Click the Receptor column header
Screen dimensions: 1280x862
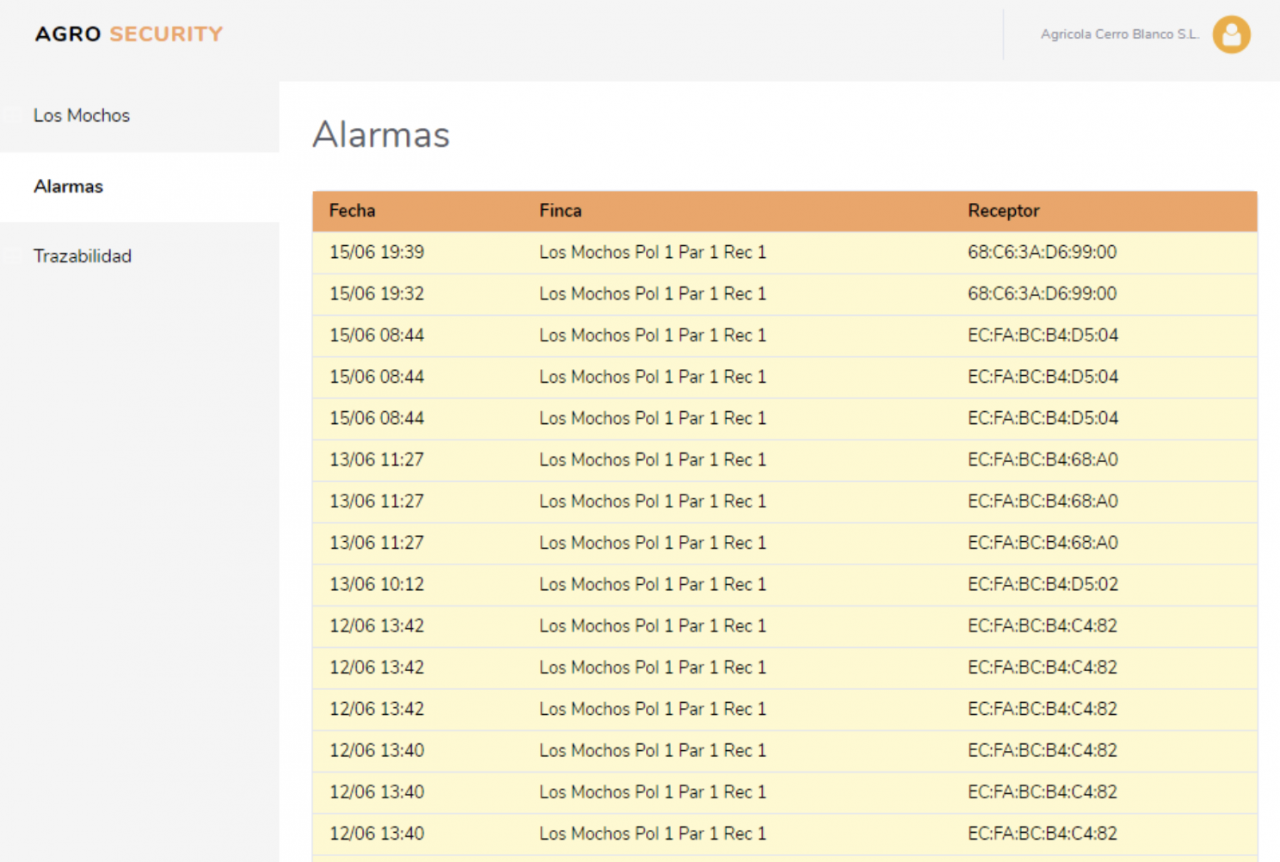pyautogui.click(x=1003, y=211)
